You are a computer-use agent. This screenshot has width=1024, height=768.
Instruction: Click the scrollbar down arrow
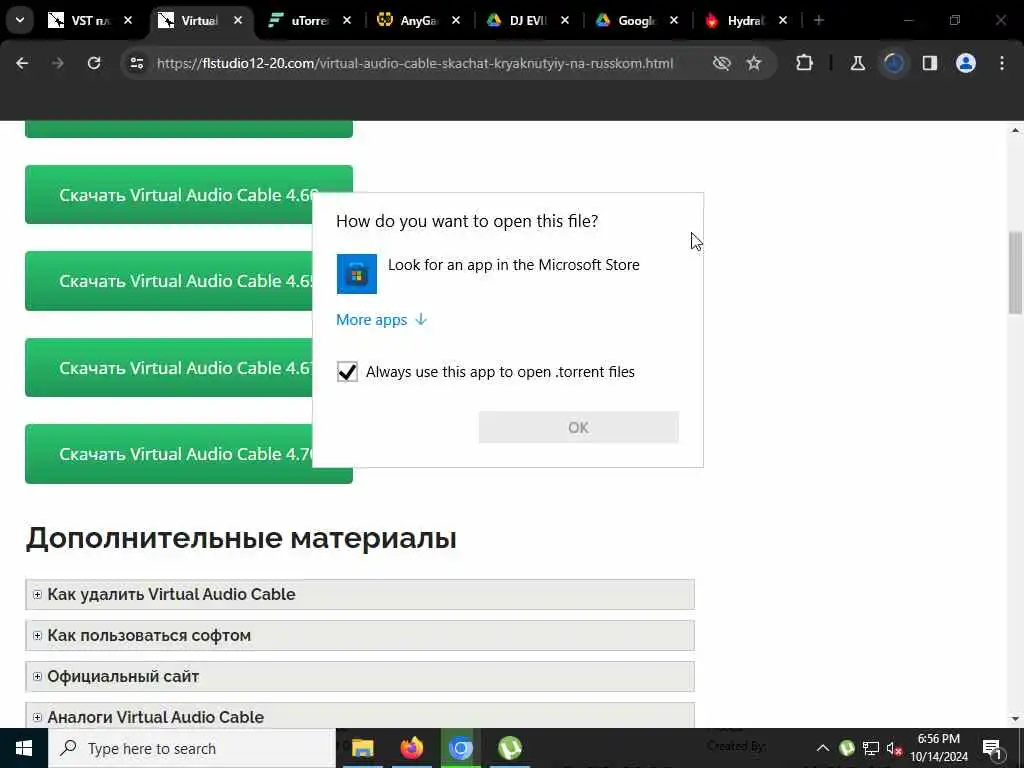coord(1015,718)
